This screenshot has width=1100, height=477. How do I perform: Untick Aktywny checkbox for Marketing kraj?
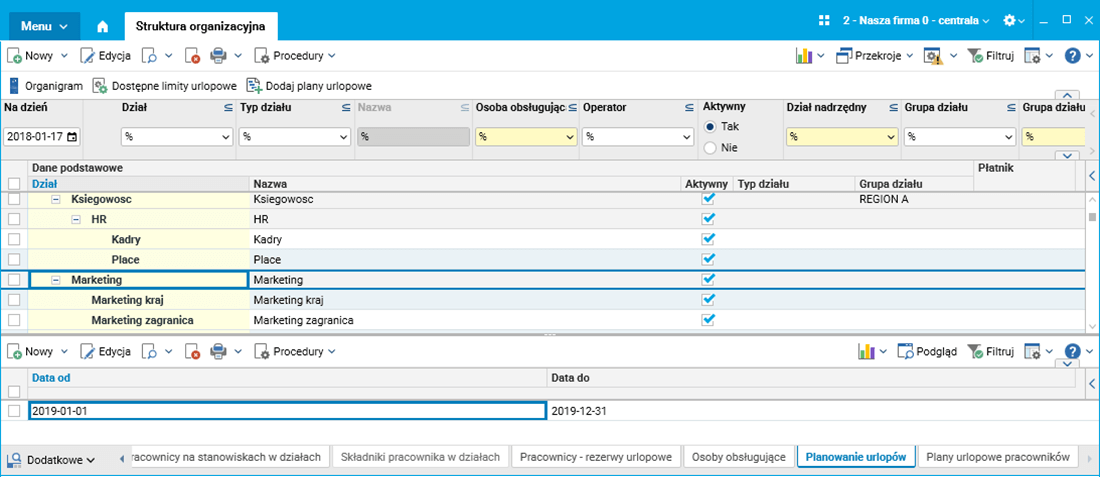point(709,300)
